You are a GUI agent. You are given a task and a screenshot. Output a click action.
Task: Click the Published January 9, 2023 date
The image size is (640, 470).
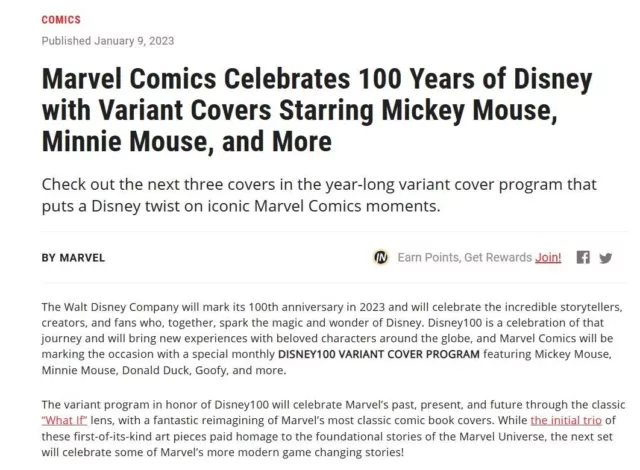[108, 41]
